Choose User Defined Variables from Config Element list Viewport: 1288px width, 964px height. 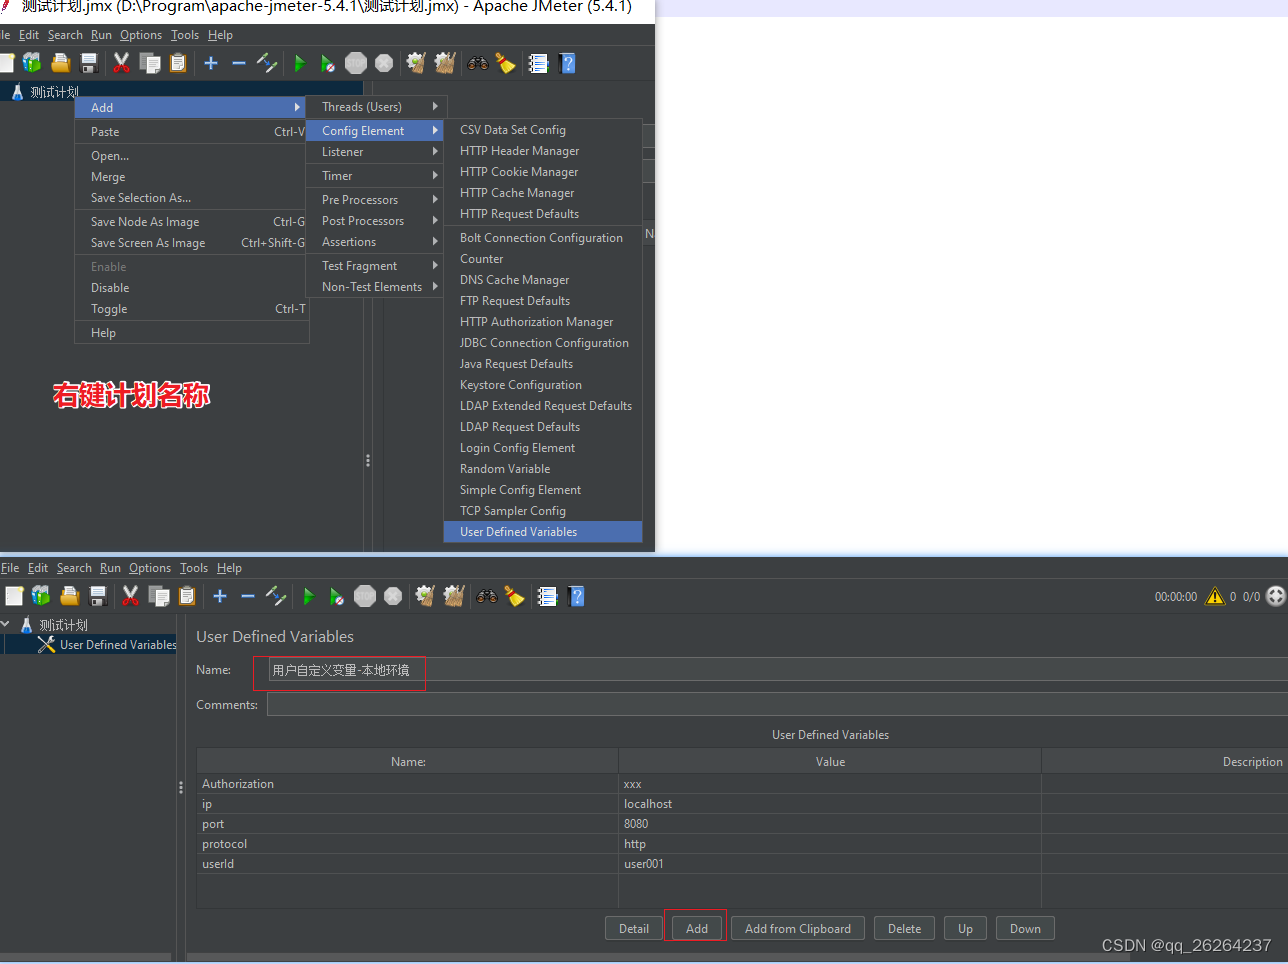[543, 532]
